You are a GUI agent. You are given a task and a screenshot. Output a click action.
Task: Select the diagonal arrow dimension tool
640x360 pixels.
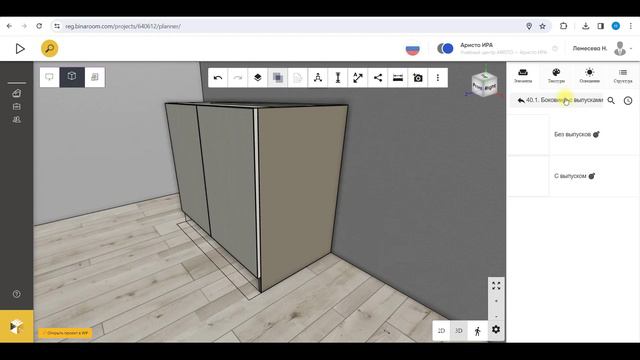358,78
